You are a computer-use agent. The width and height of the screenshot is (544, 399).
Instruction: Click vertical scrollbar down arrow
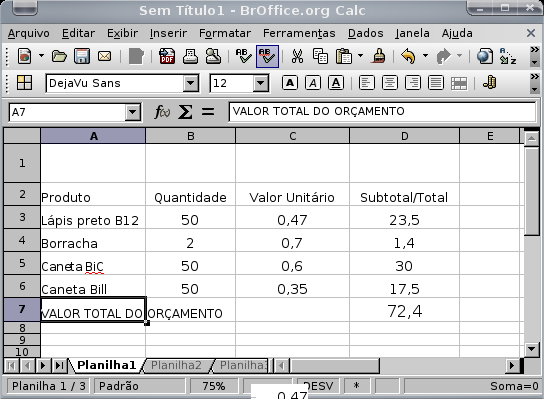click(x=532, y=348)
